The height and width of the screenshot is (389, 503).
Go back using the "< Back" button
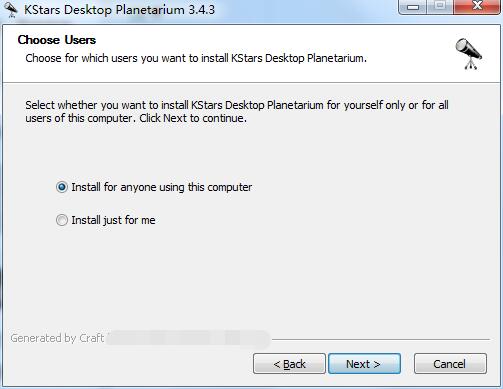coord(289,364)
